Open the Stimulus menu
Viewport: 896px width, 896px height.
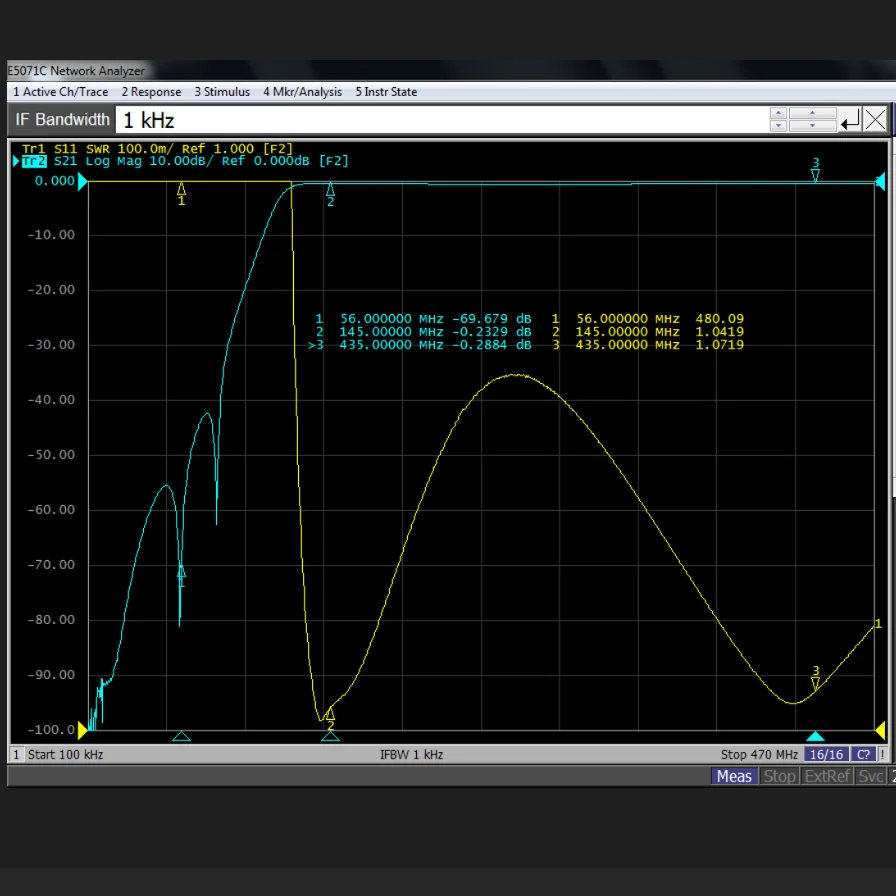pos(222,92)
